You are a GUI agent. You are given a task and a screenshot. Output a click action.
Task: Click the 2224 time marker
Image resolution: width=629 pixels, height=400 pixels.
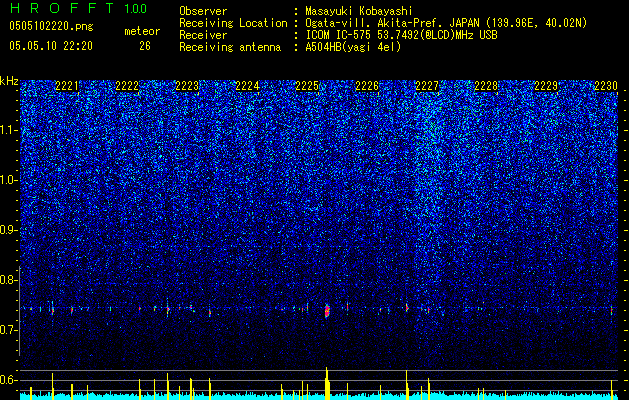(247, 86)
